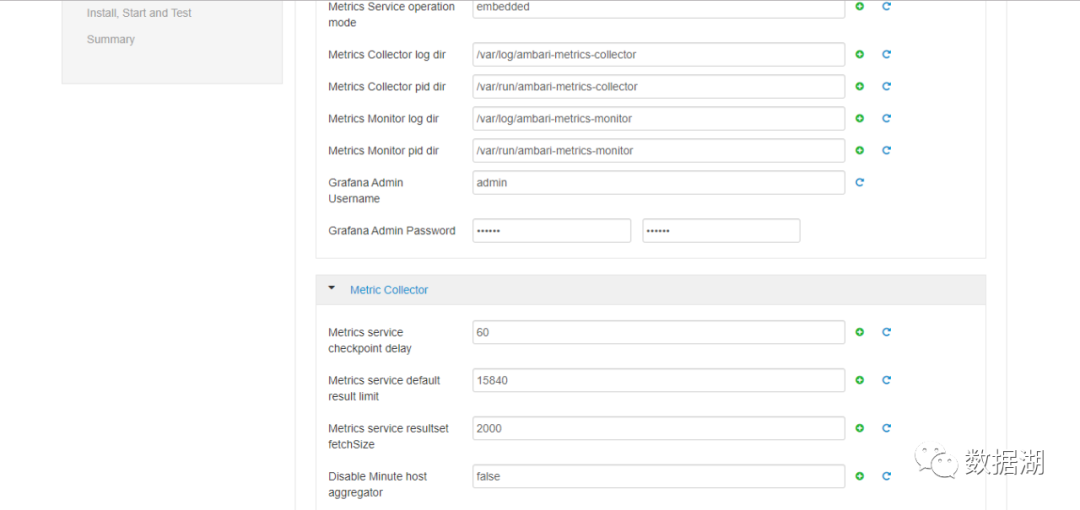Screen dimensions: 1080x510
Task: Open the Metric Collector section header link
Action: coord(389,290)
